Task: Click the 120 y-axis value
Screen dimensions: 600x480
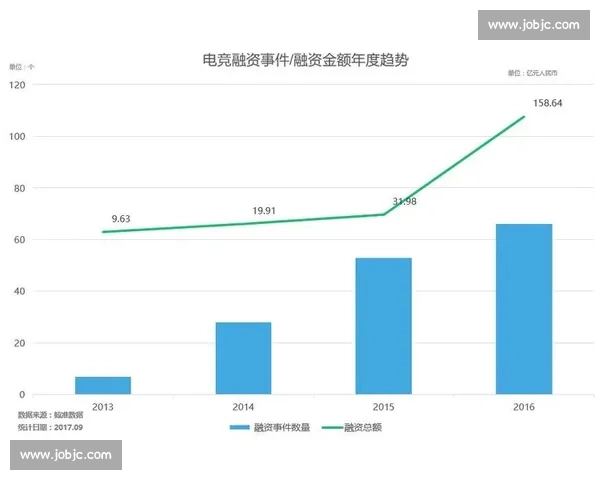Action: pyautogui.click(x=17, y=85)
